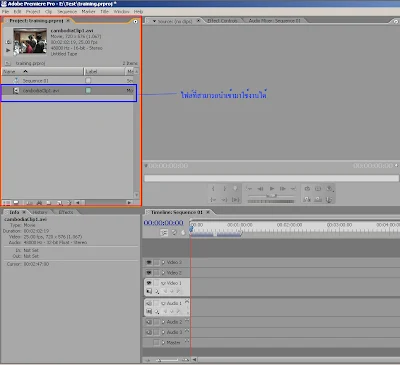Image resolution: width=400 pixels, height=365 pixels.
Task: Expand the Master track
Action: click(x=163, y=342)
